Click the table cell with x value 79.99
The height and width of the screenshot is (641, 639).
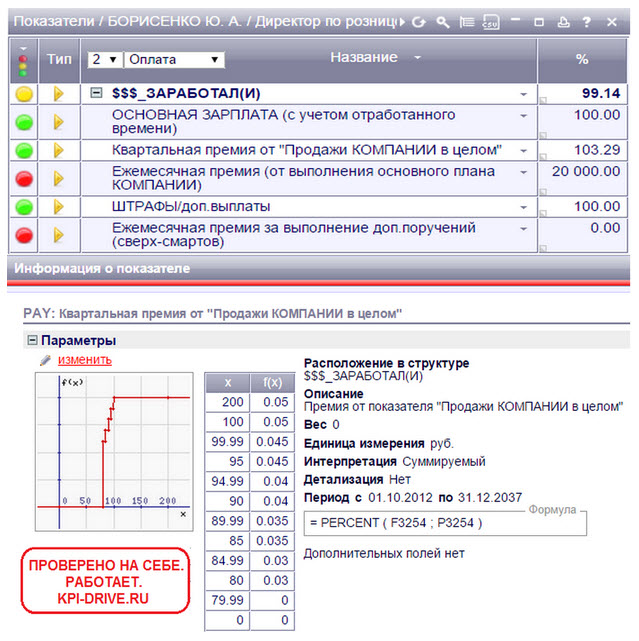[227, 601]
